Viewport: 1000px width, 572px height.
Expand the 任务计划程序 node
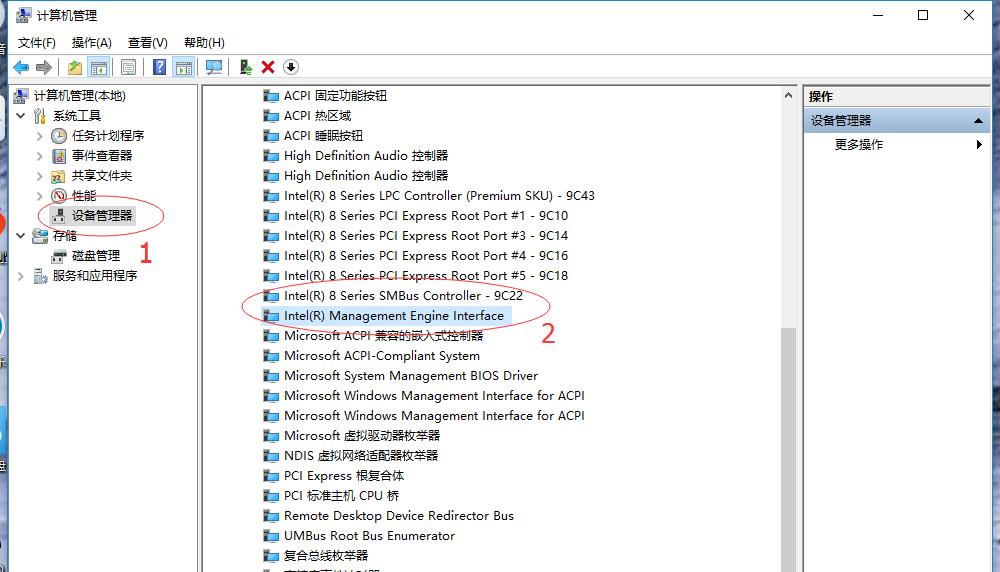point(40,136)
